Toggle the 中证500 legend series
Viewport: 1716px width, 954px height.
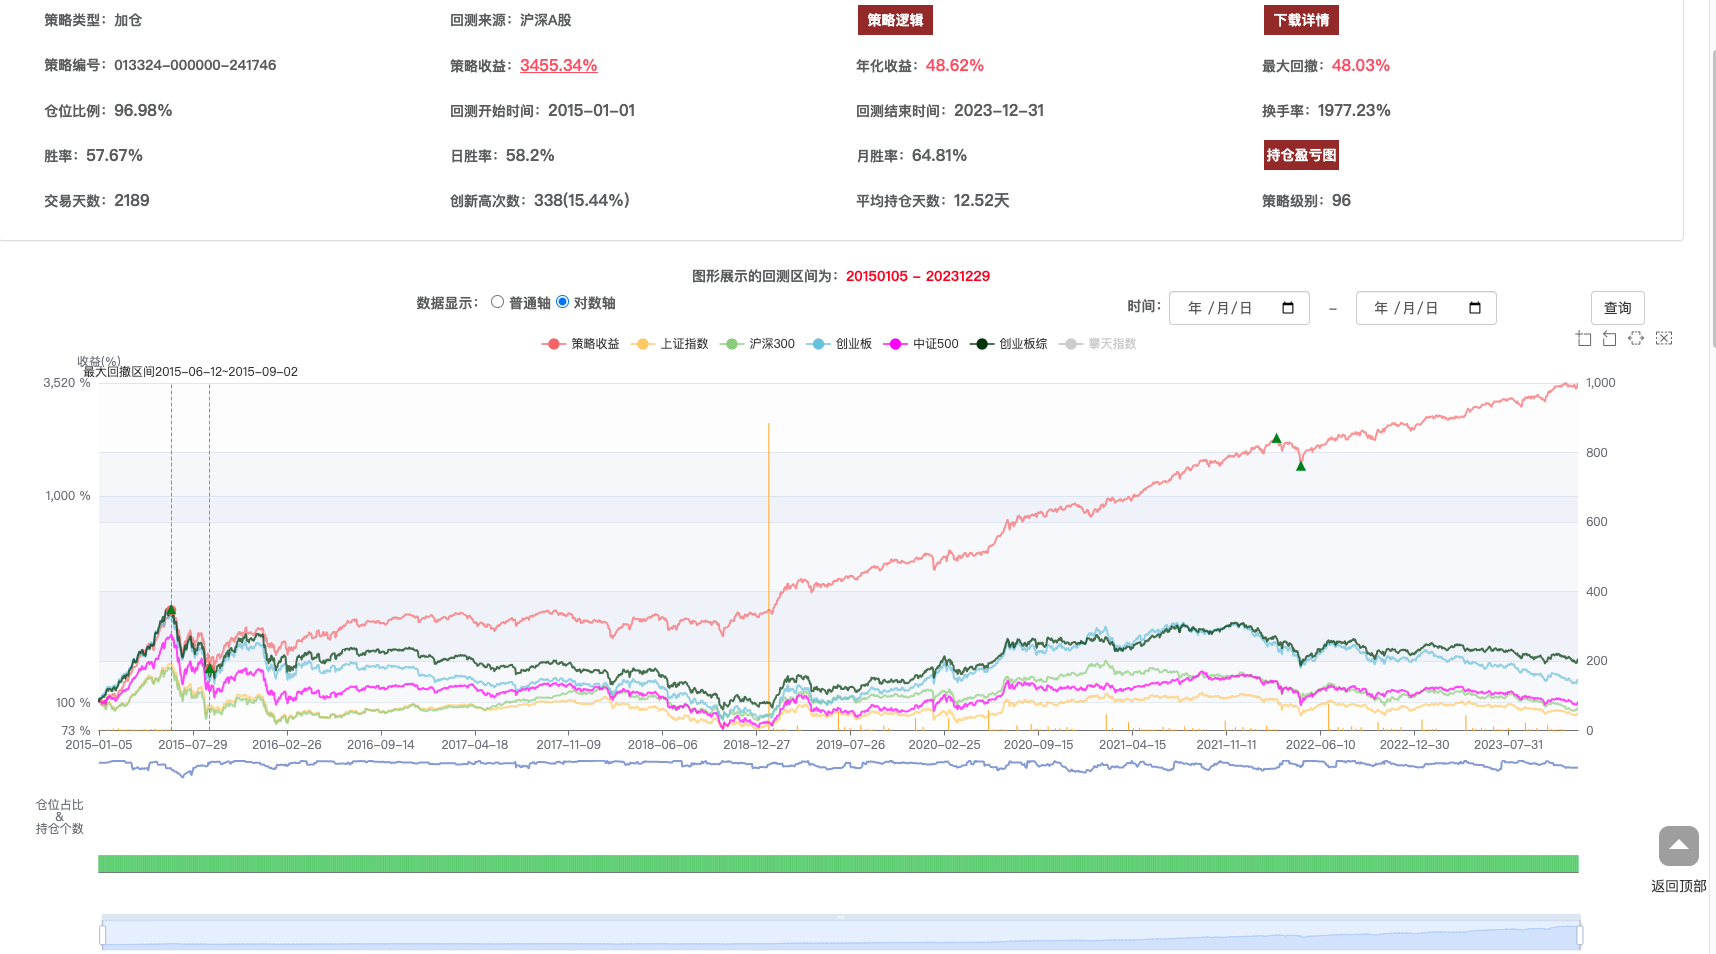coord(921,344)
